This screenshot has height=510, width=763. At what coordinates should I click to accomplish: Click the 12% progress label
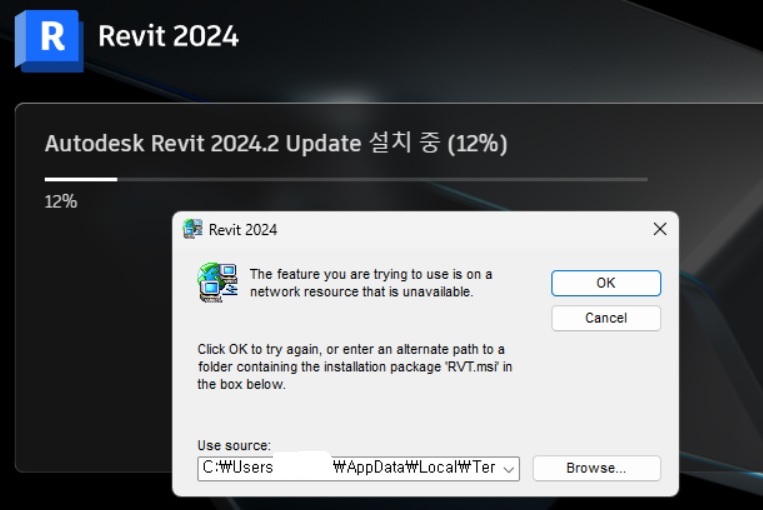pos(61,201)
